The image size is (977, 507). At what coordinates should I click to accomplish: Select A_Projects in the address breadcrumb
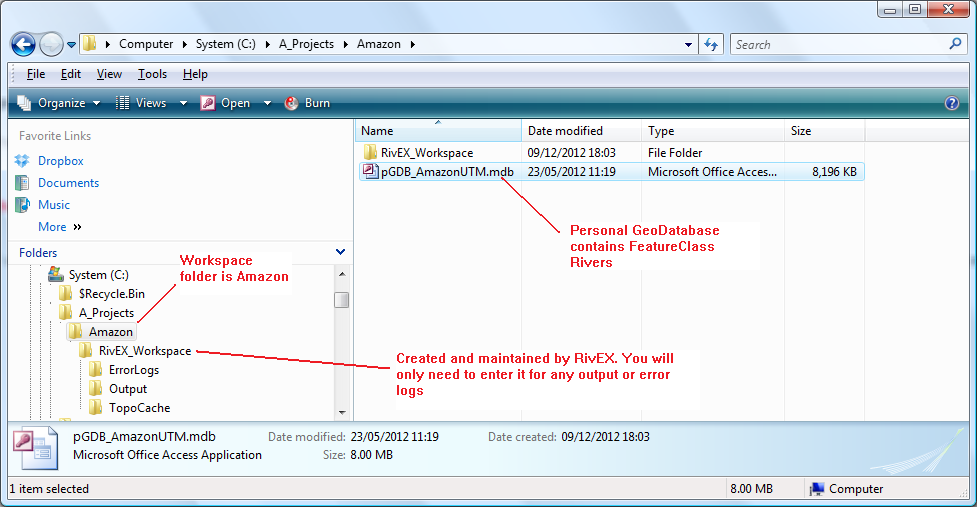[306, 44]
